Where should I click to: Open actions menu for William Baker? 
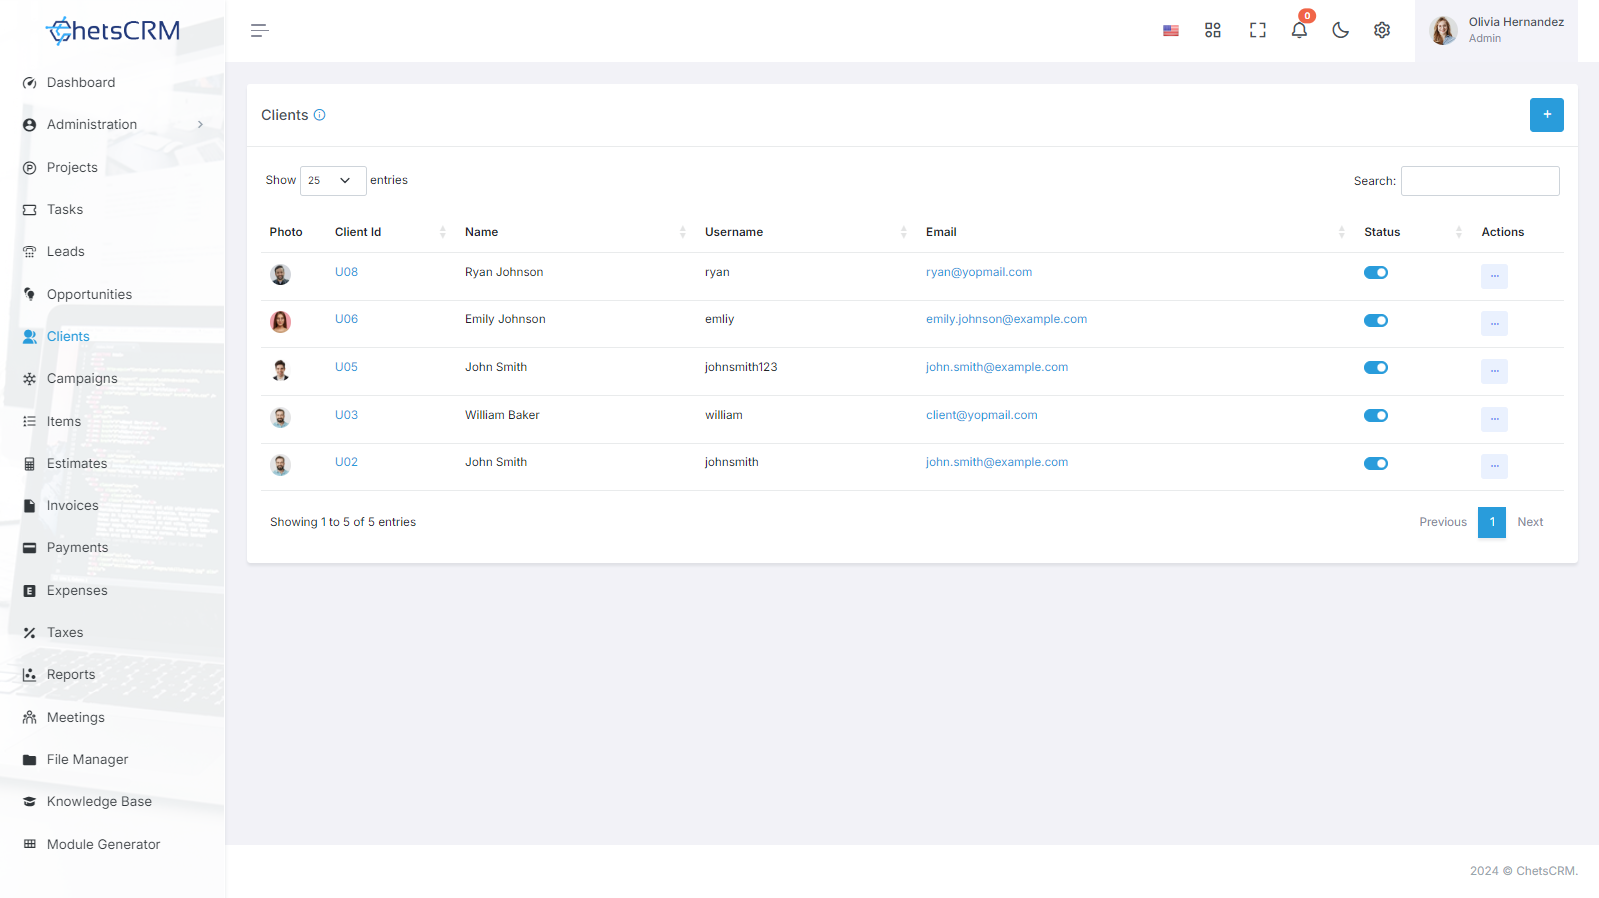click(1494, 419)
